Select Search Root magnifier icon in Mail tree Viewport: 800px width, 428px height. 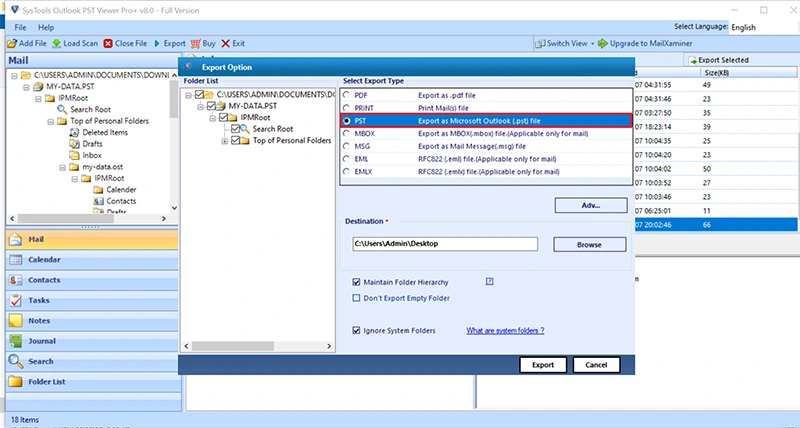(x=62, y=109)
